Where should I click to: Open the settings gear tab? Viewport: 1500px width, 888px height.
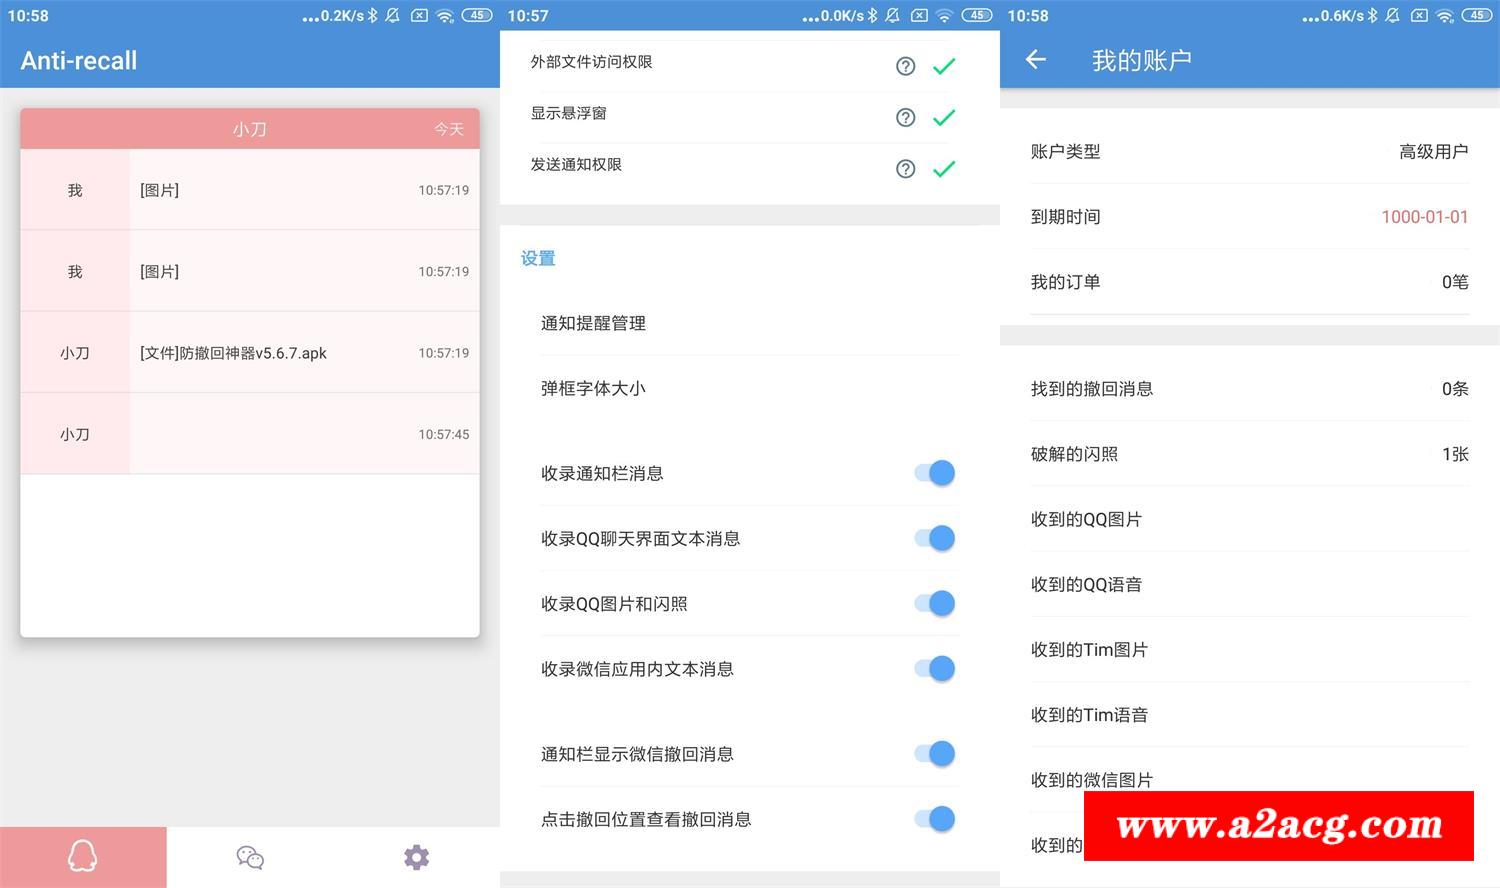tap(416, 857)
